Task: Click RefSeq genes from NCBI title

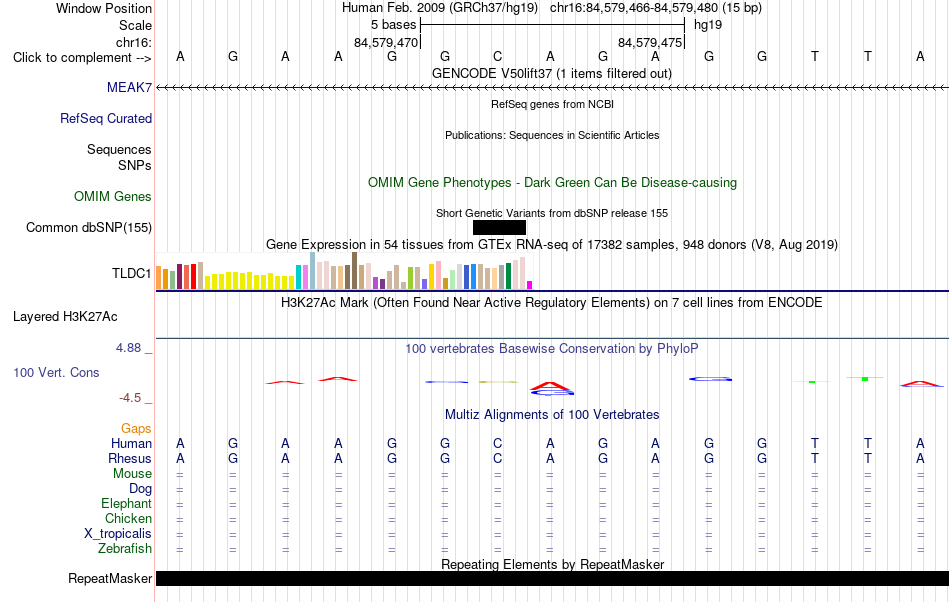Action: tap(552, 104)
